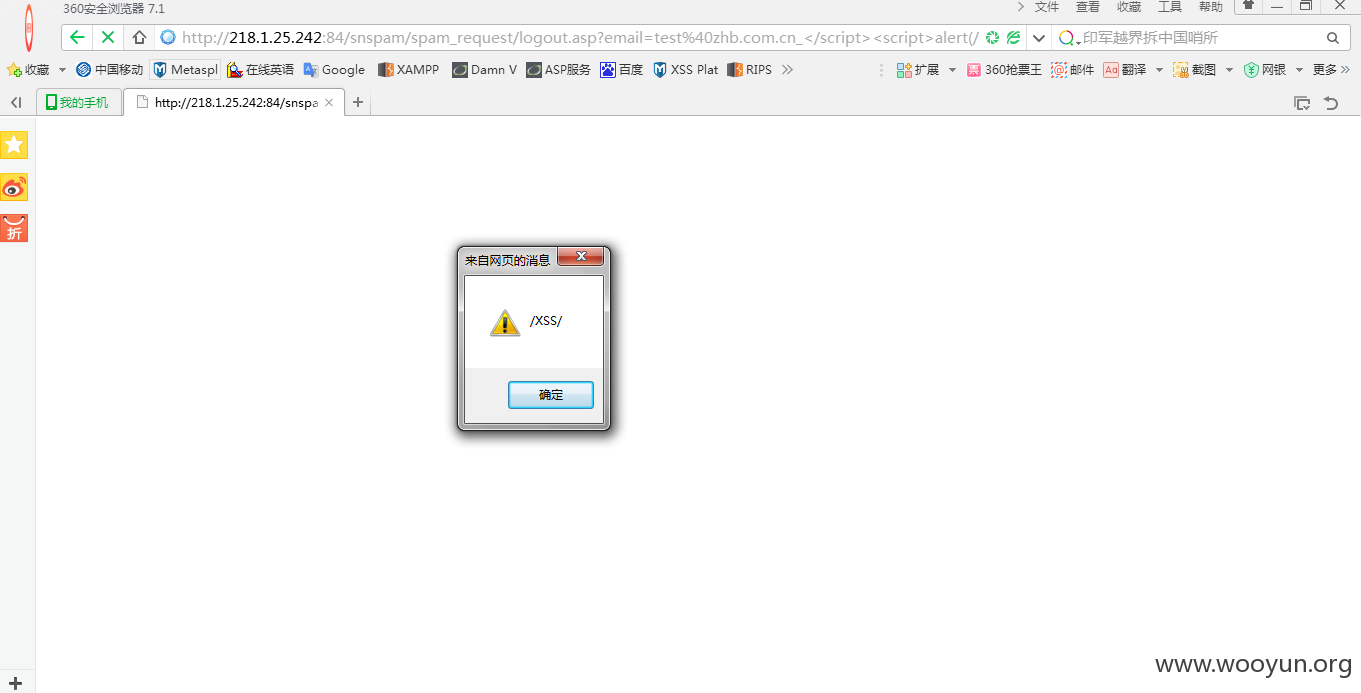This screenshot has height=693, width=1361.
Task: Expand the 网银 dropdown arrow
Action: coord(1299,70)
